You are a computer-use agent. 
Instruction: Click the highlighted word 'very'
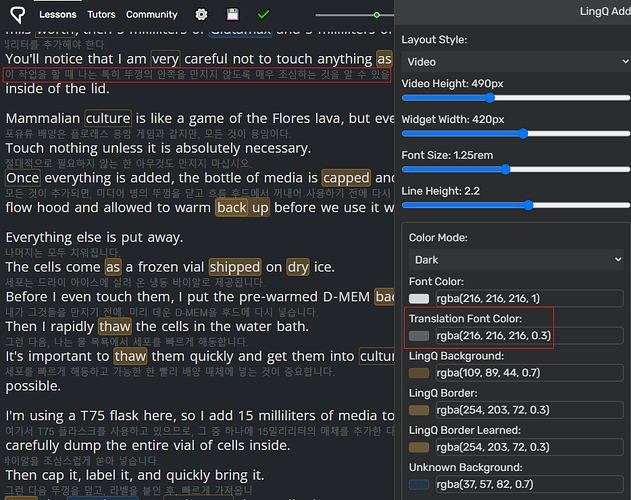coord(165,59)
